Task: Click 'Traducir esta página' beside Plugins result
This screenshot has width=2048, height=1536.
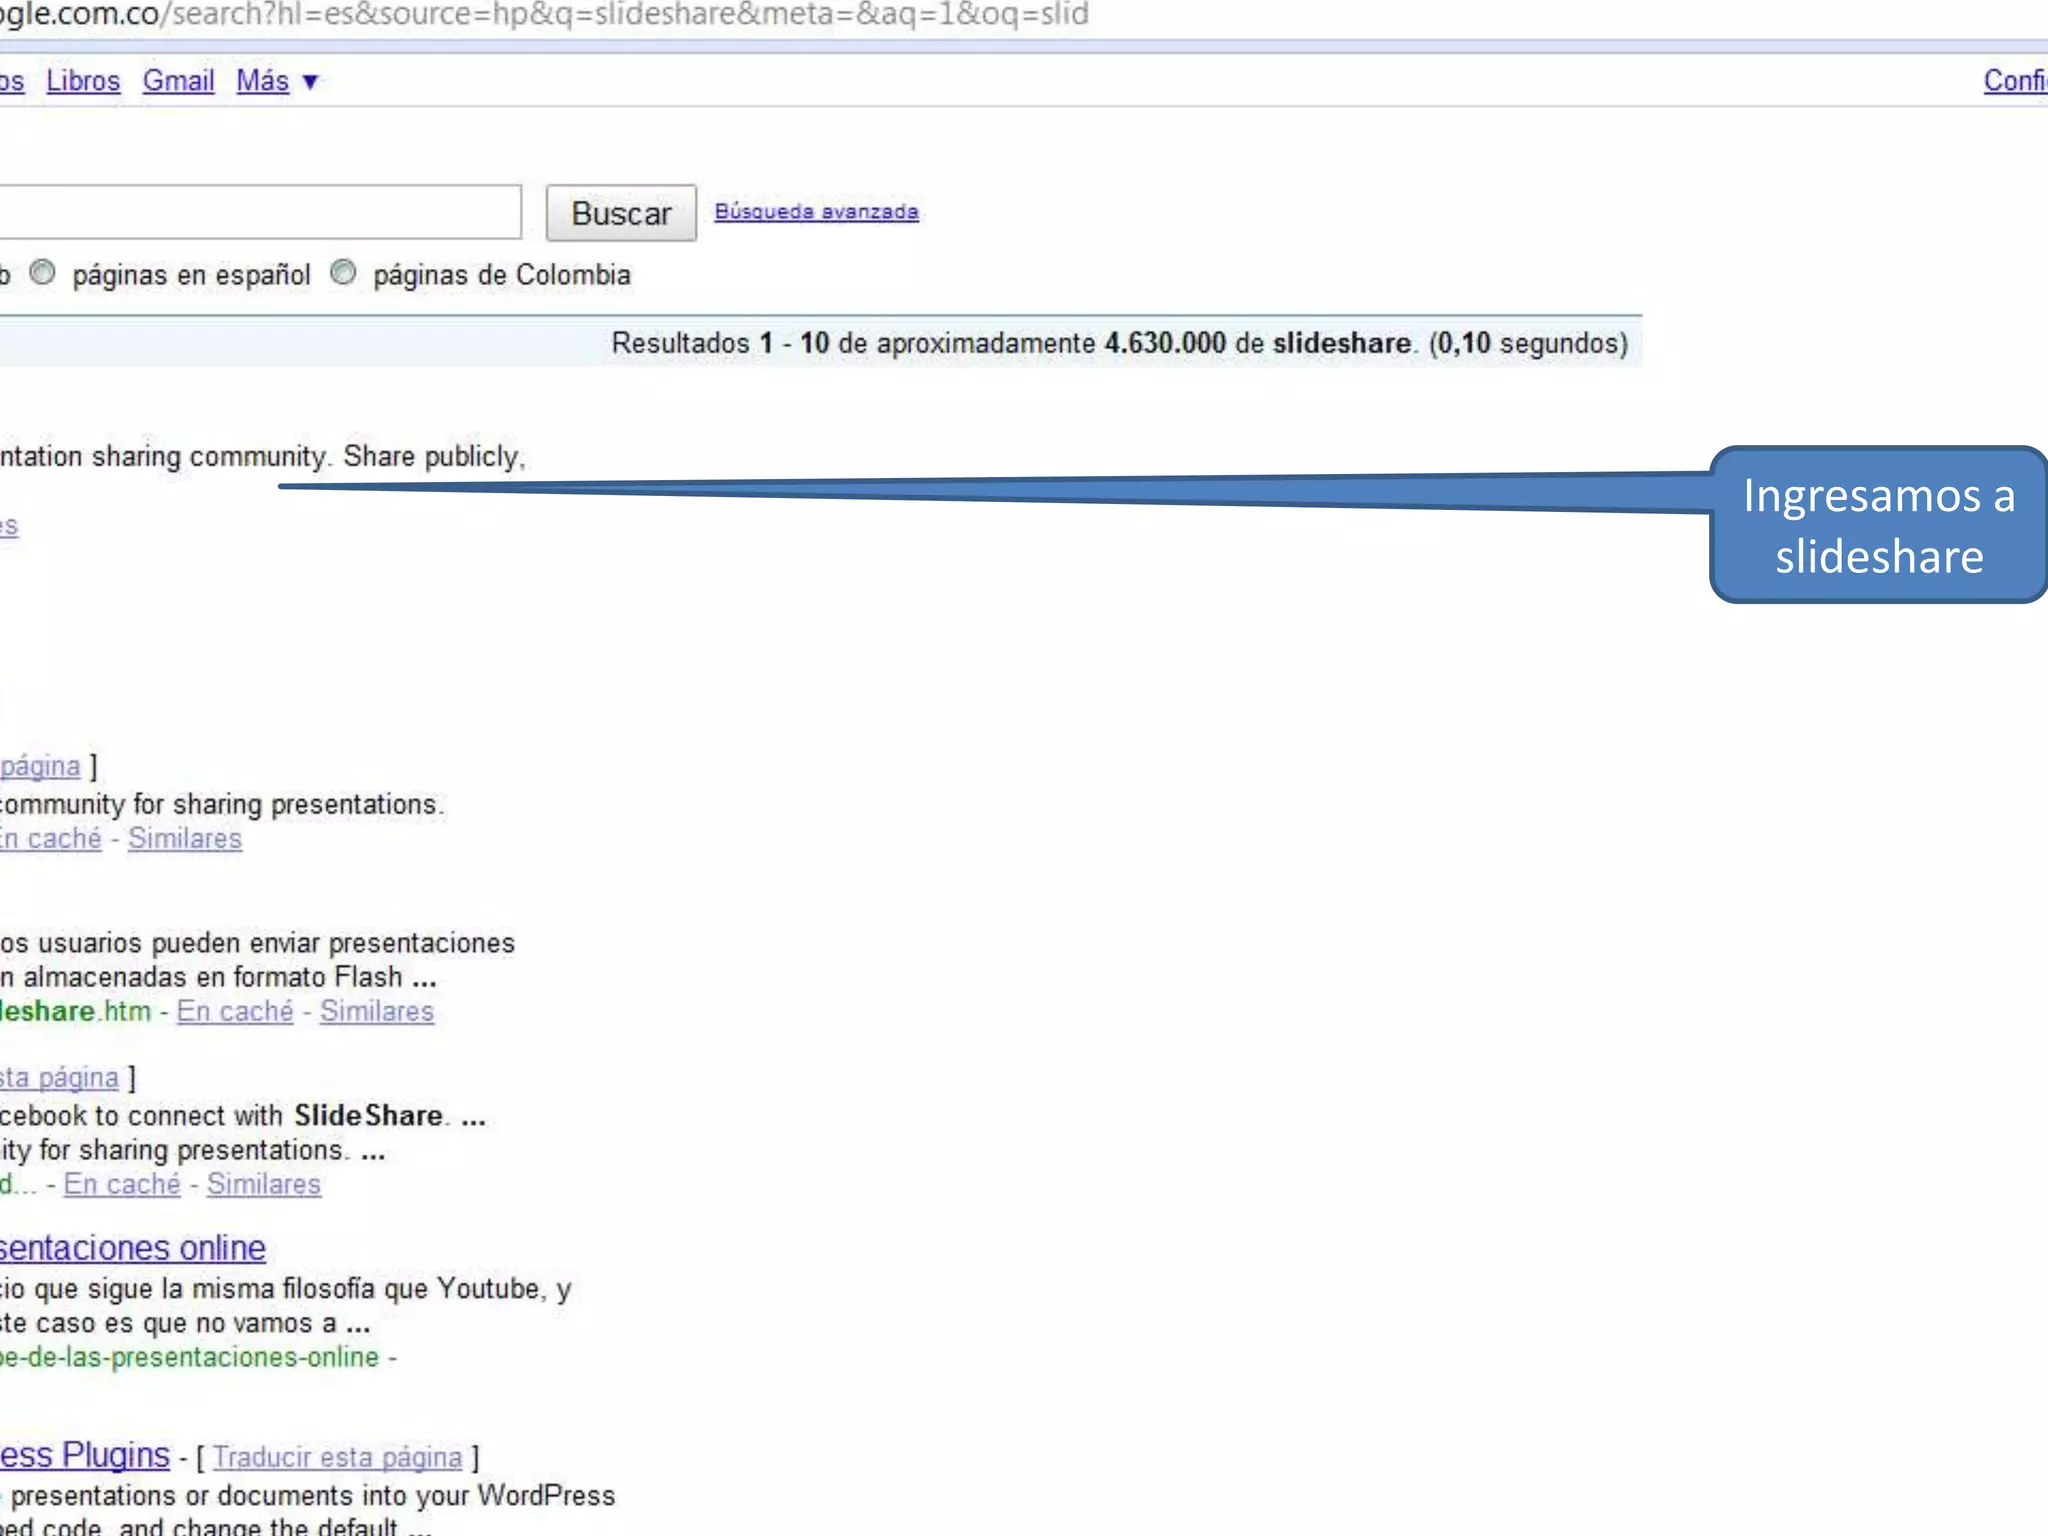Action: click(337, 1457)
